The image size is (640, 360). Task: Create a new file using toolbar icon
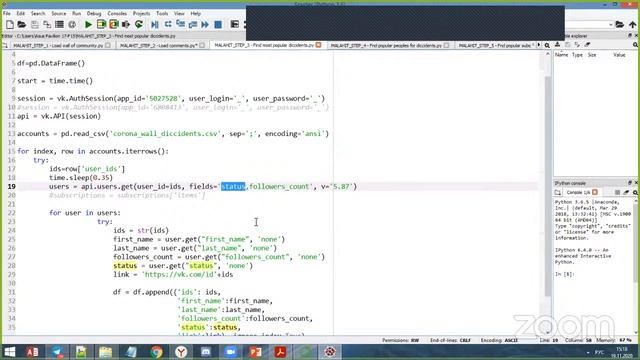tap(10, 24)
